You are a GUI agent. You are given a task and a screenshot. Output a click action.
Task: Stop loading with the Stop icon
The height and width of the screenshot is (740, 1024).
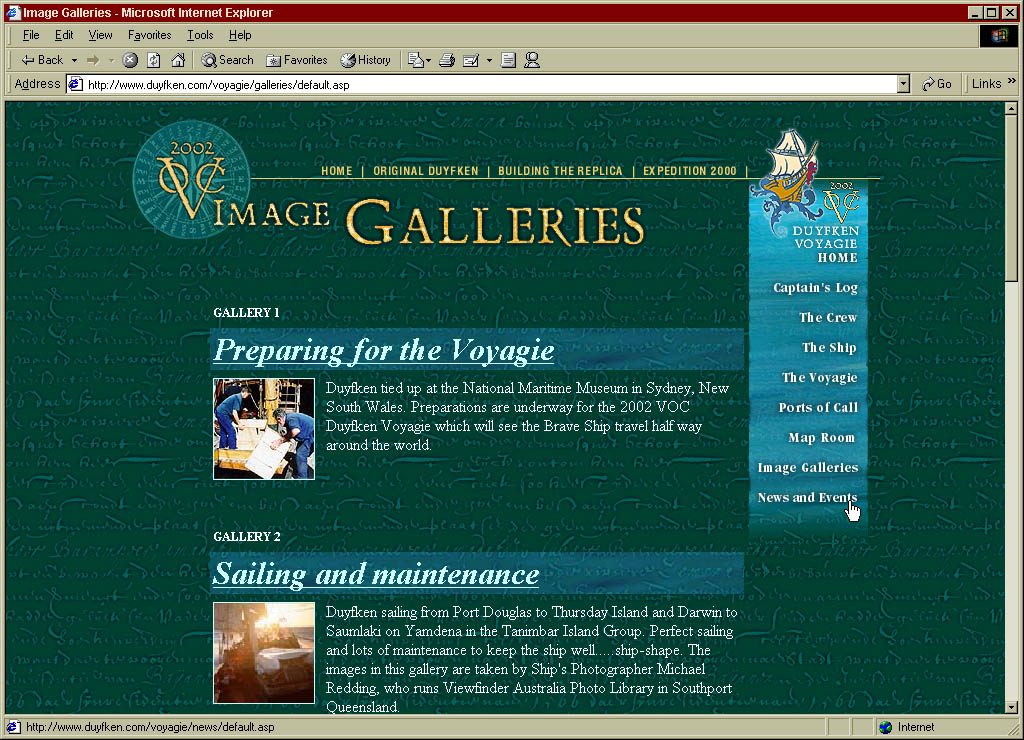131,60
